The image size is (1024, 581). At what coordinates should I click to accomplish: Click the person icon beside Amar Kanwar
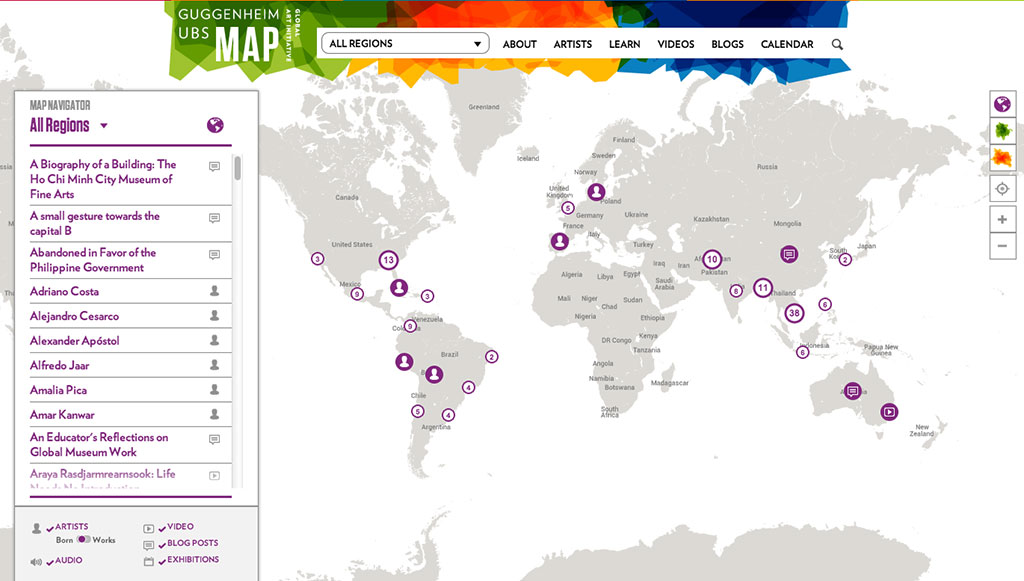coord(214,415)
